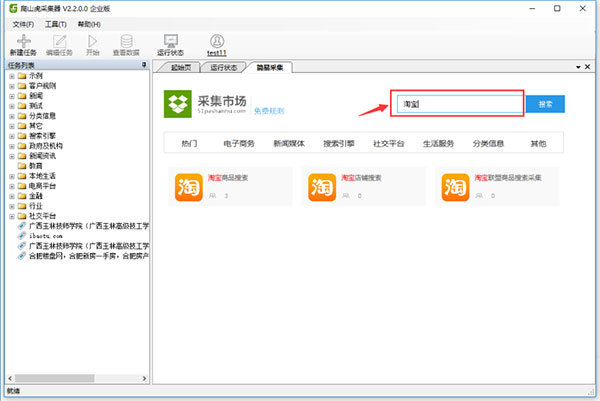The height and width of the screenshot is (401, 600).
Task: Select the 本地生活 folder icon in tree
Action: [x=22, y=176]
